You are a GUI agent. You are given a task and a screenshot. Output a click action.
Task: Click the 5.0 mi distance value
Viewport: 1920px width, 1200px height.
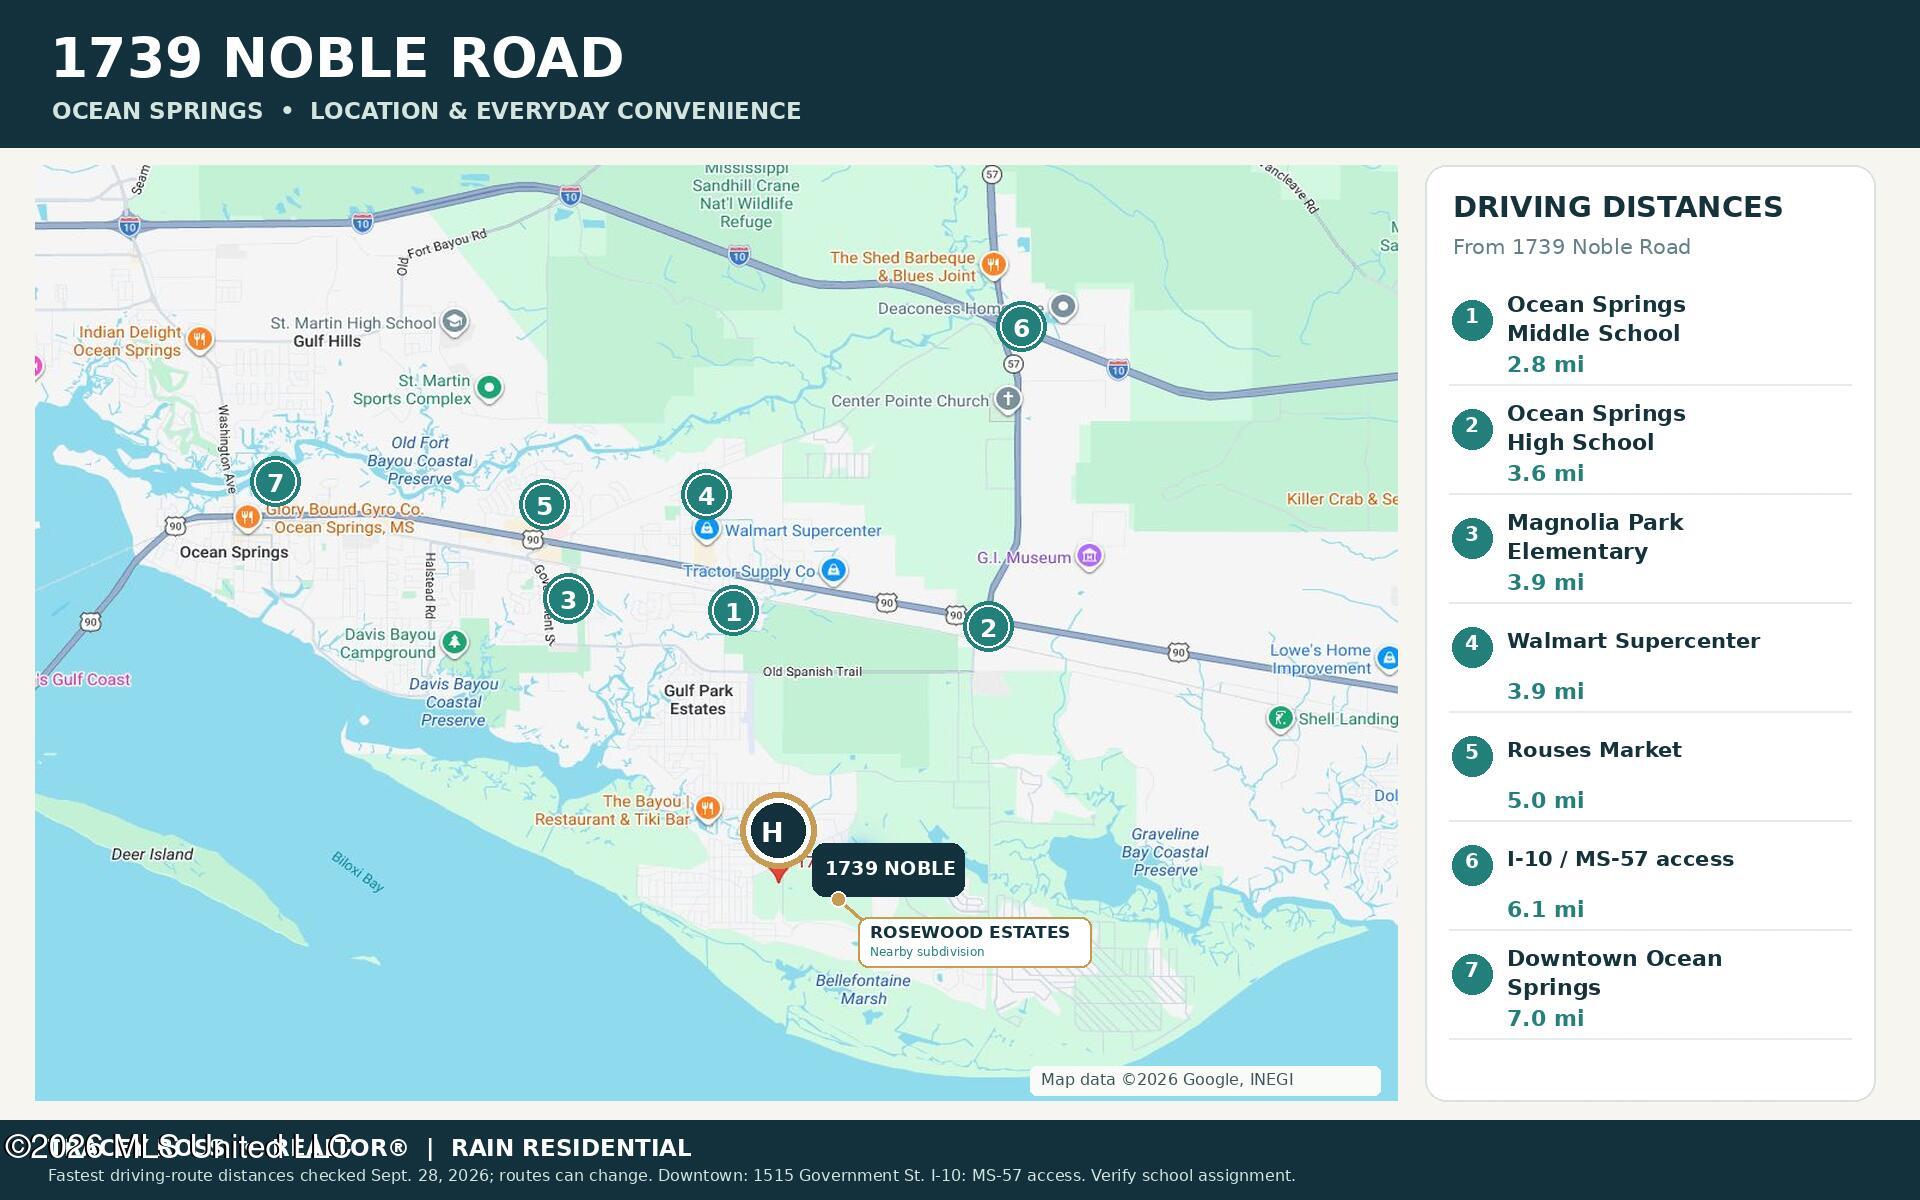pyautogui.click(x=1545, y=801)
